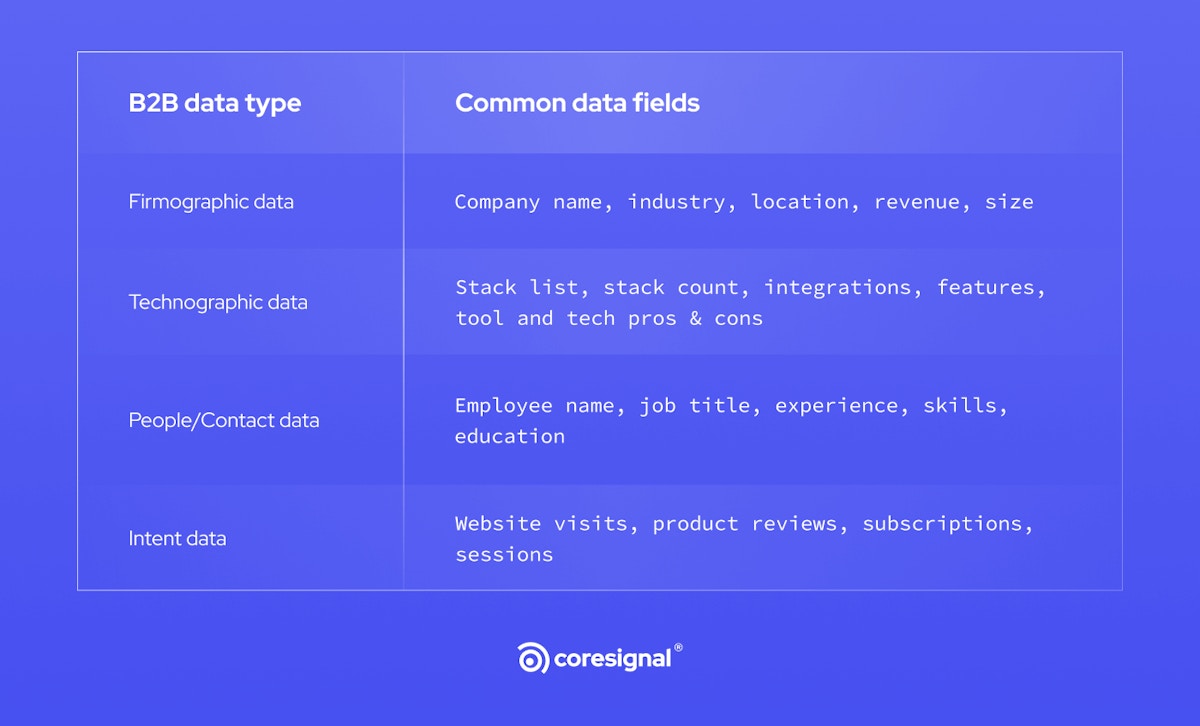Click the People/Contact data row label
This screenshot has height=726, width=1200.
[224, 420]
